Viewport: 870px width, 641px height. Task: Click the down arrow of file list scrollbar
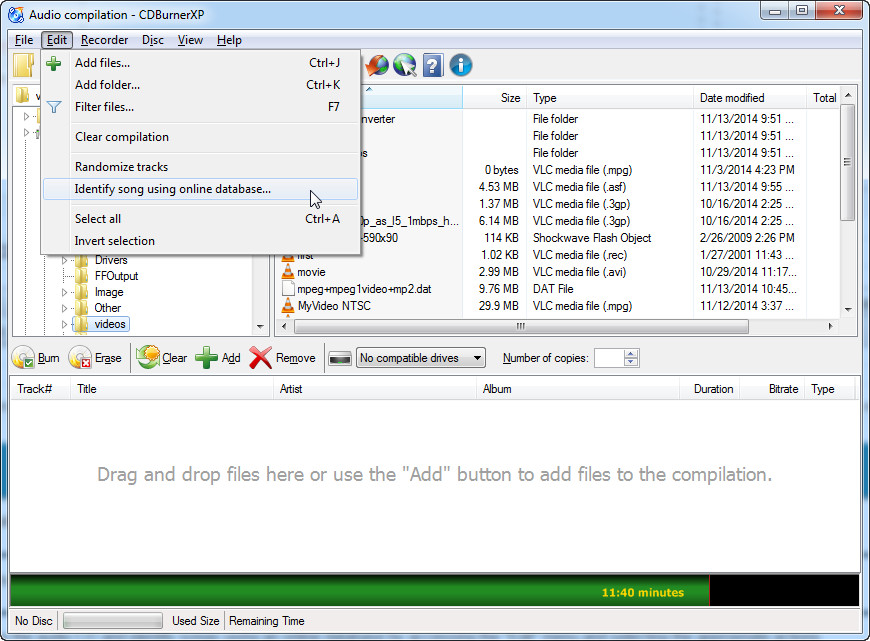coord(848,309)
